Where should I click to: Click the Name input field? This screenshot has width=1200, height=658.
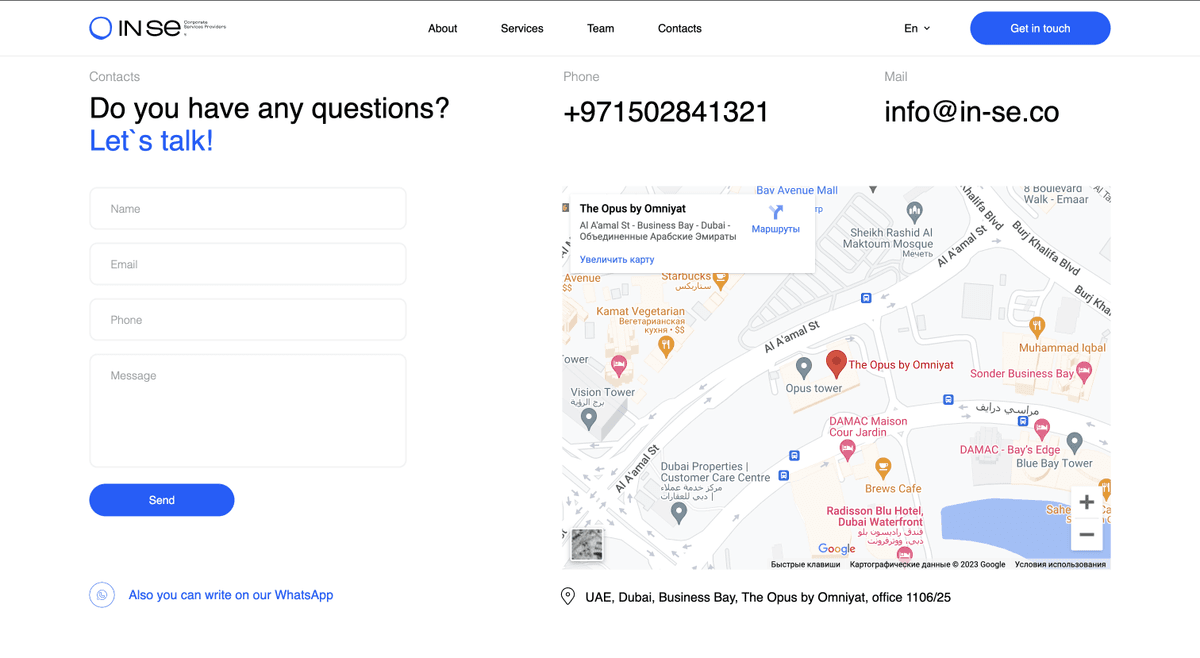point(248,209)
